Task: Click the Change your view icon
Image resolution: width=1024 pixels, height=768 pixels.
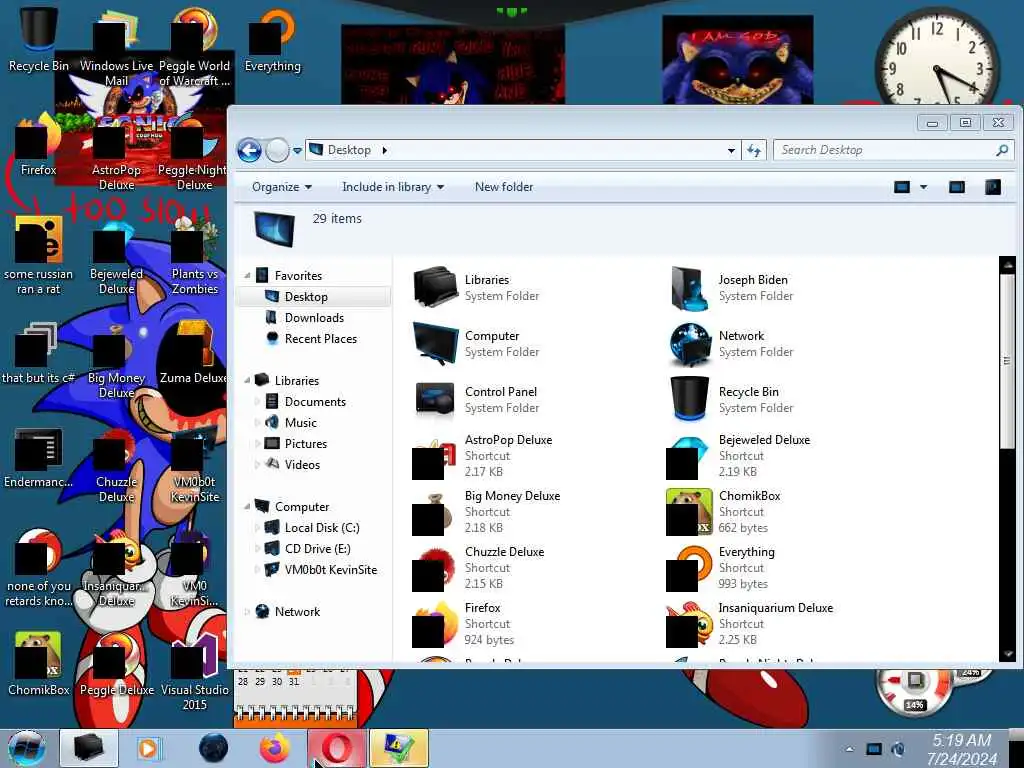Action: [x=902, y=187]
